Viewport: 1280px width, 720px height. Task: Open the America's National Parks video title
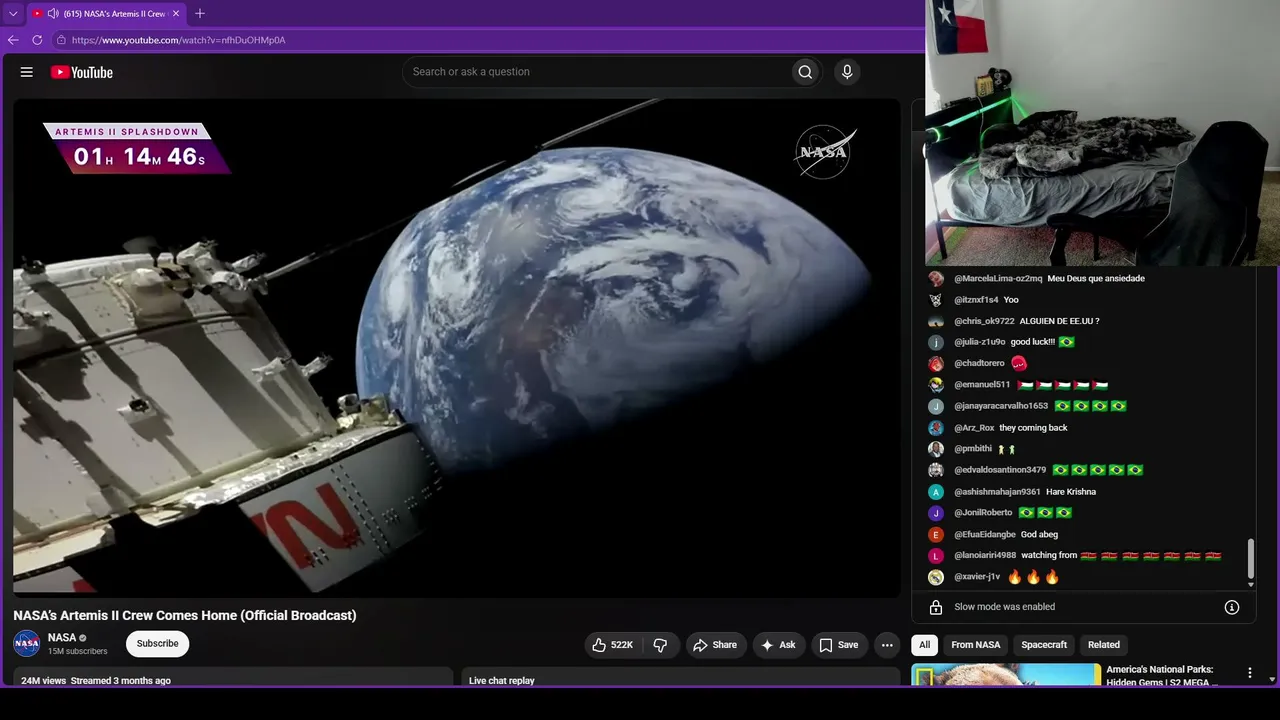(1162, 675)
